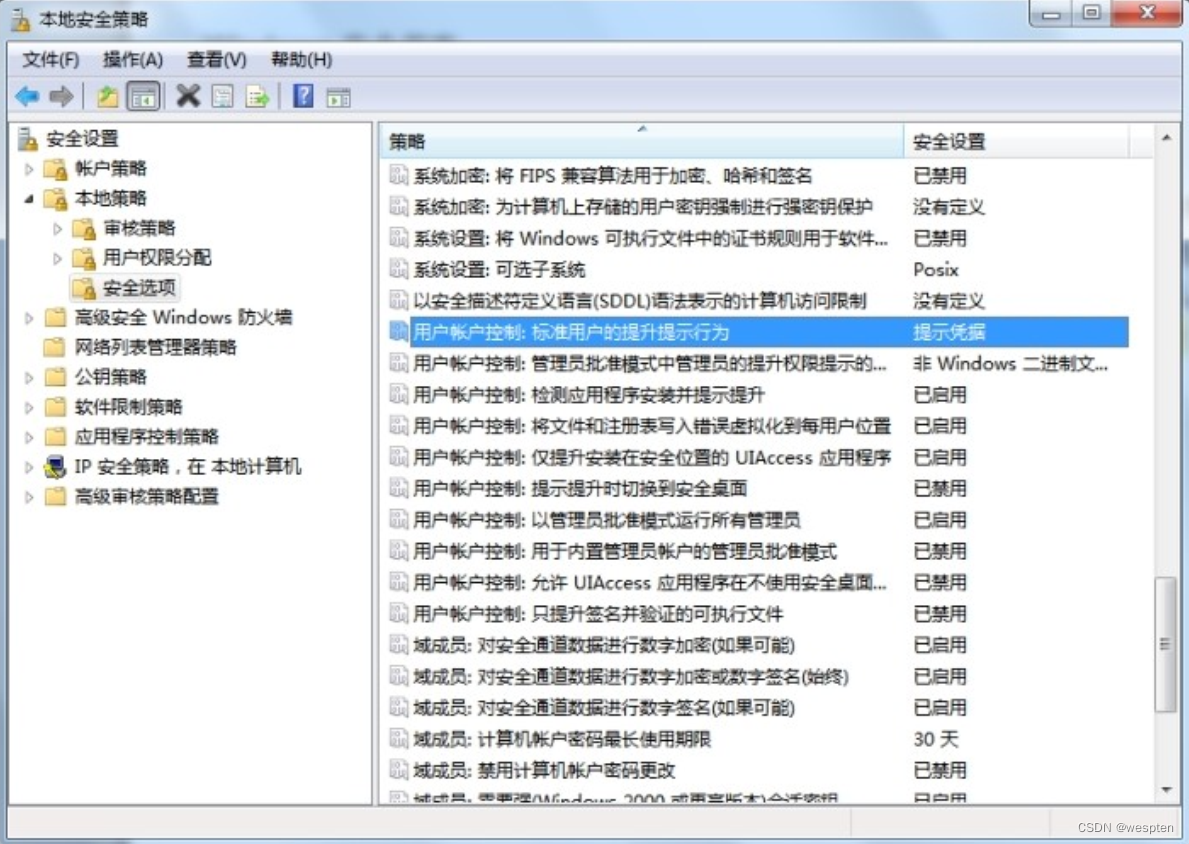Toggle the show/hide console tree icon

143,96
